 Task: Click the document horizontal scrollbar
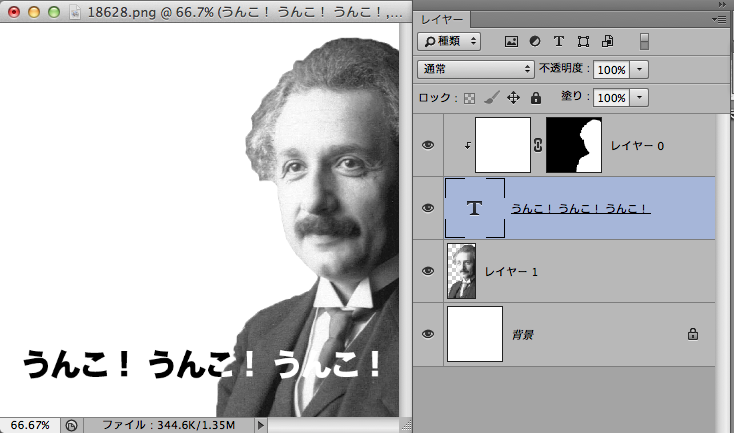334,425
